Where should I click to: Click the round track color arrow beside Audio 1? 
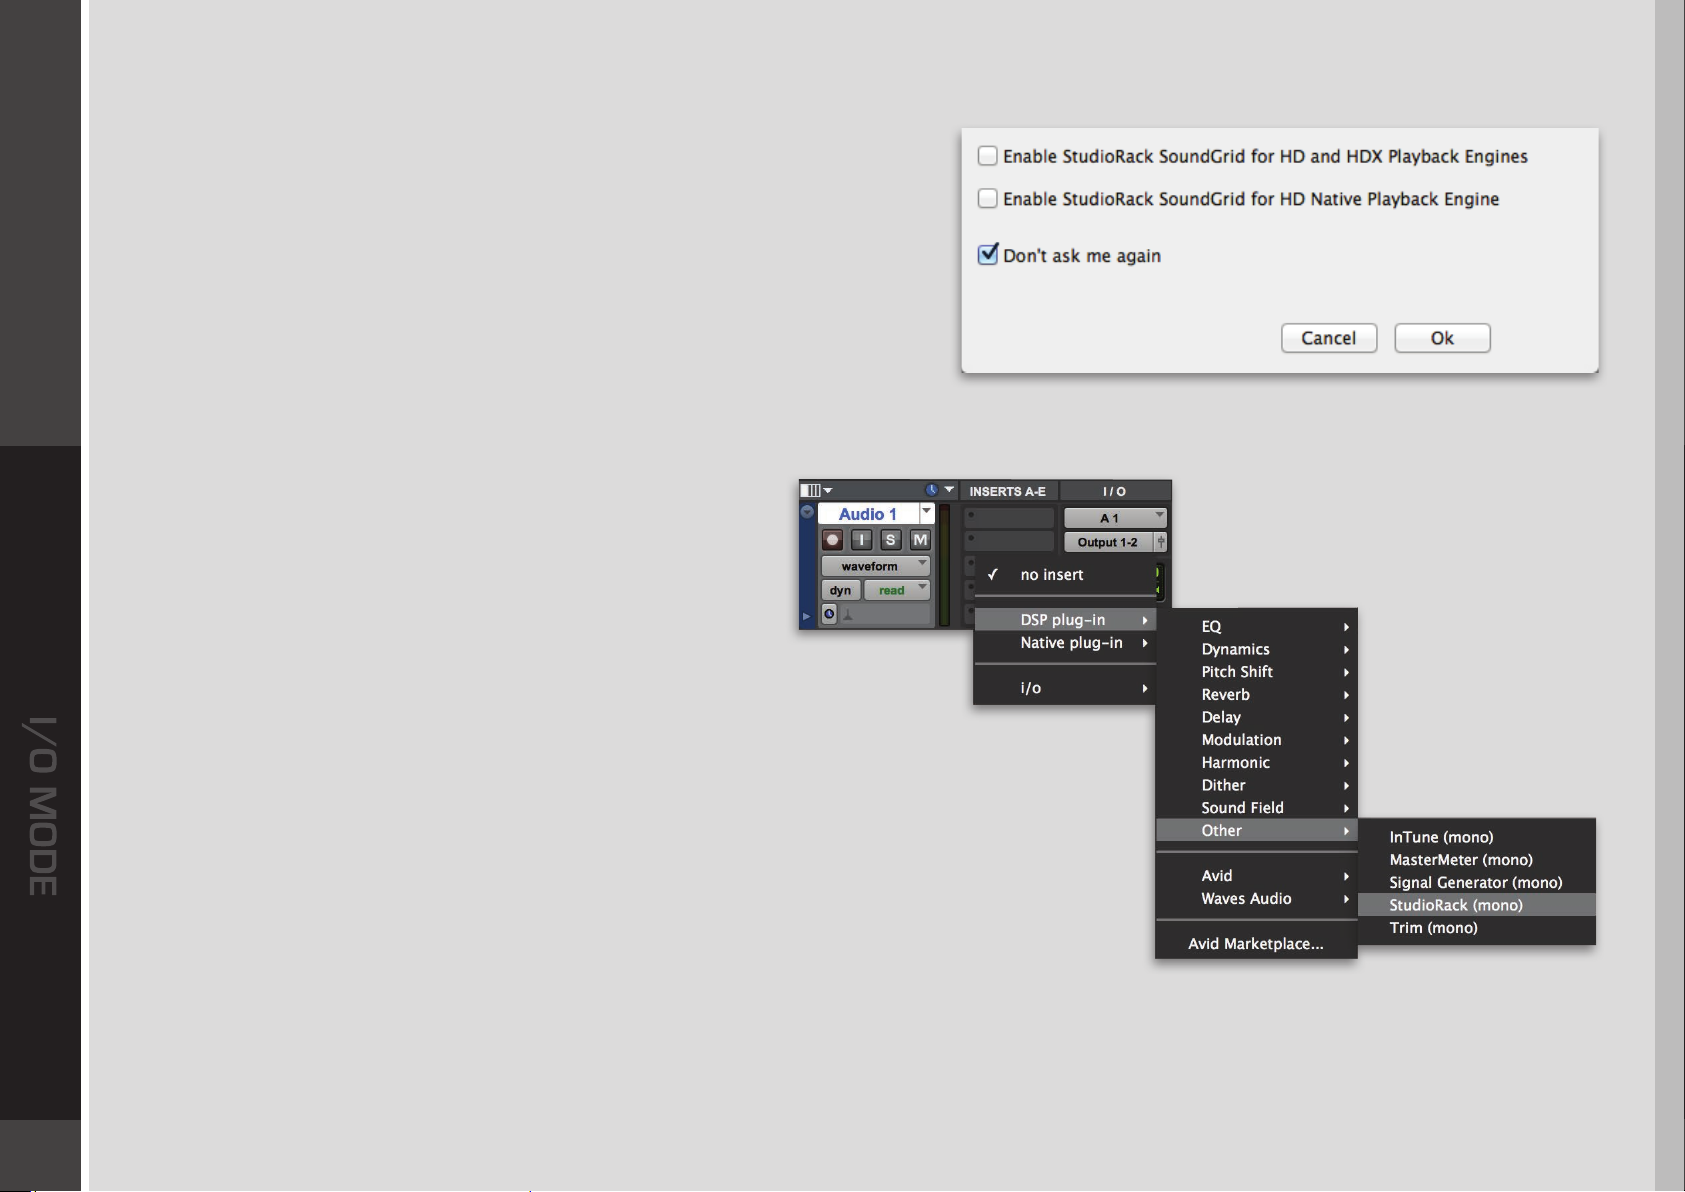pyautogui.click(x=807, y=512)
